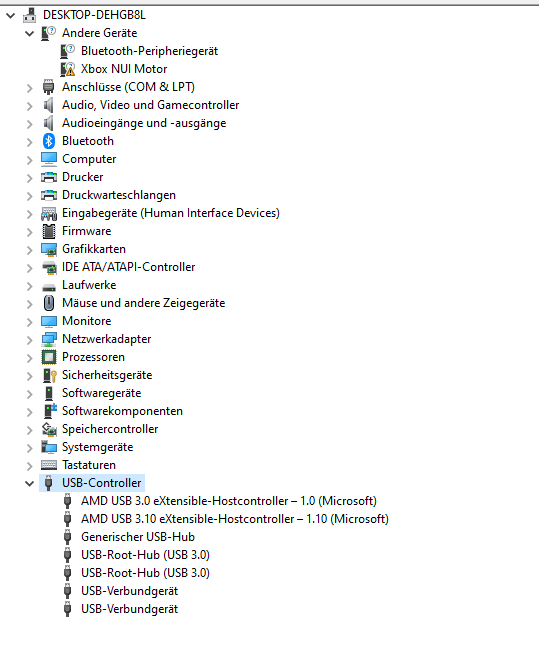The image size is (539, 661).
Task: Select the Softwaregeräte category label
Action: coord(102,393)
